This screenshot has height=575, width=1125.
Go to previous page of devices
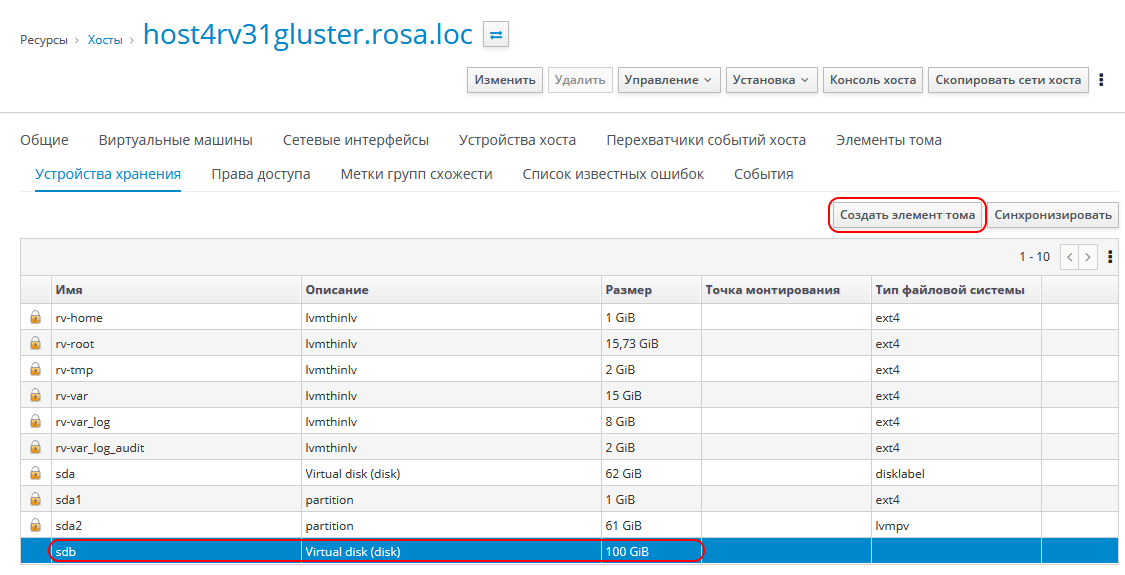coord(1069,257)
